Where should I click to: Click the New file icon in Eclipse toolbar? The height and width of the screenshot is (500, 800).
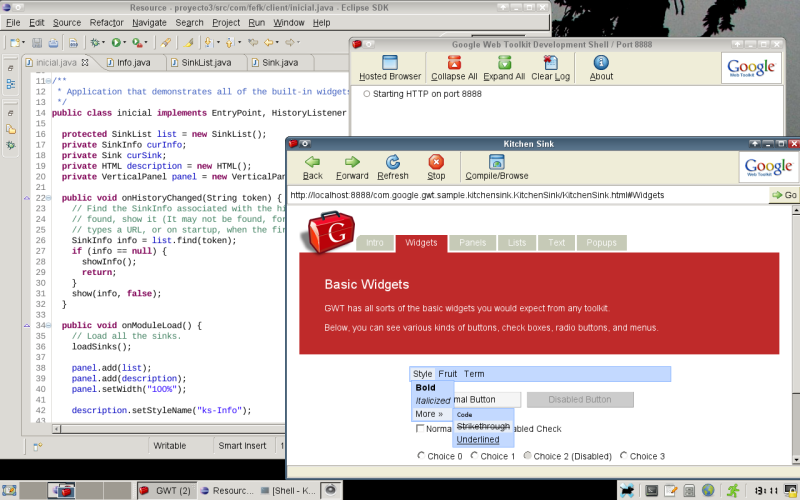(14, 42)
